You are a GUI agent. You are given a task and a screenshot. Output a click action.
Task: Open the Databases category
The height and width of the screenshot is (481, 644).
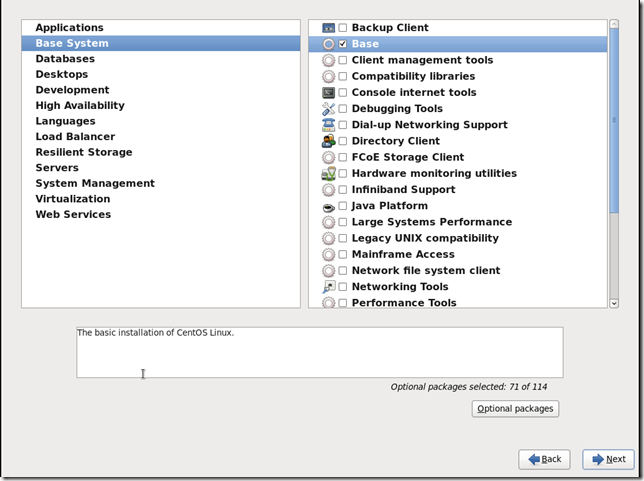click(161, 59)
